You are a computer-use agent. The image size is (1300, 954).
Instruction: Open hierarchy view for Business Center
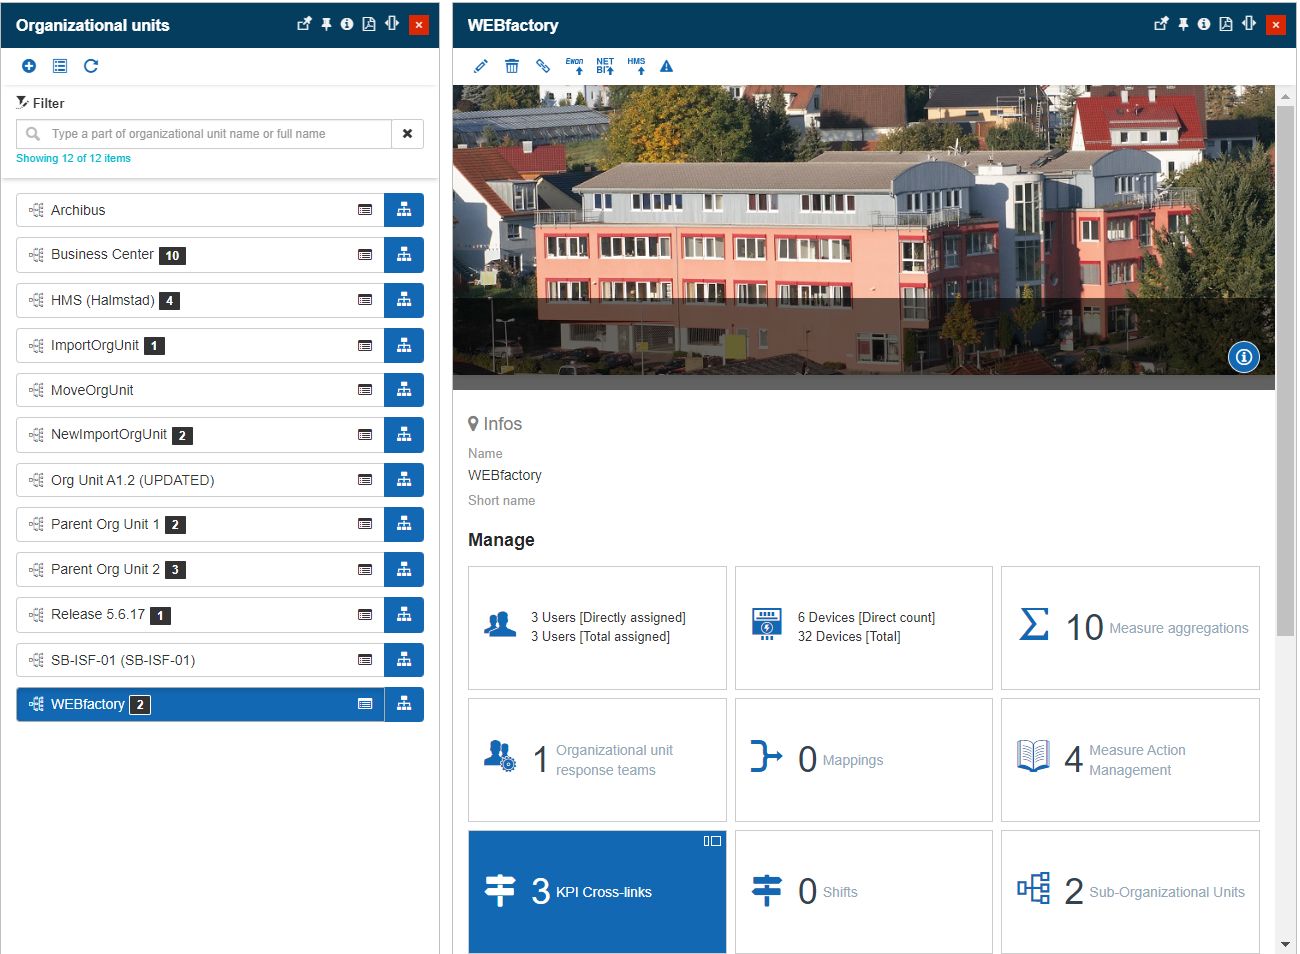coord(404,255)
